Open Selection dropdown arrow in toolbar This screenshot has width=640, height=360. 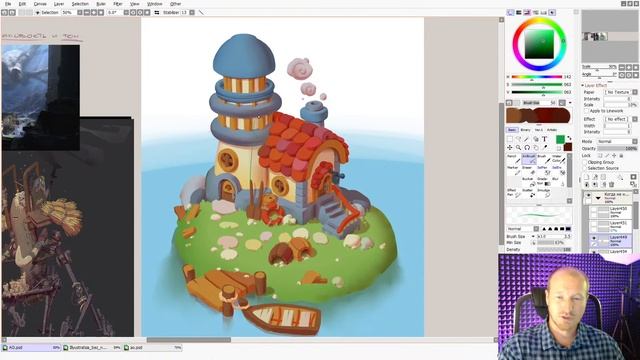point(38,13)
